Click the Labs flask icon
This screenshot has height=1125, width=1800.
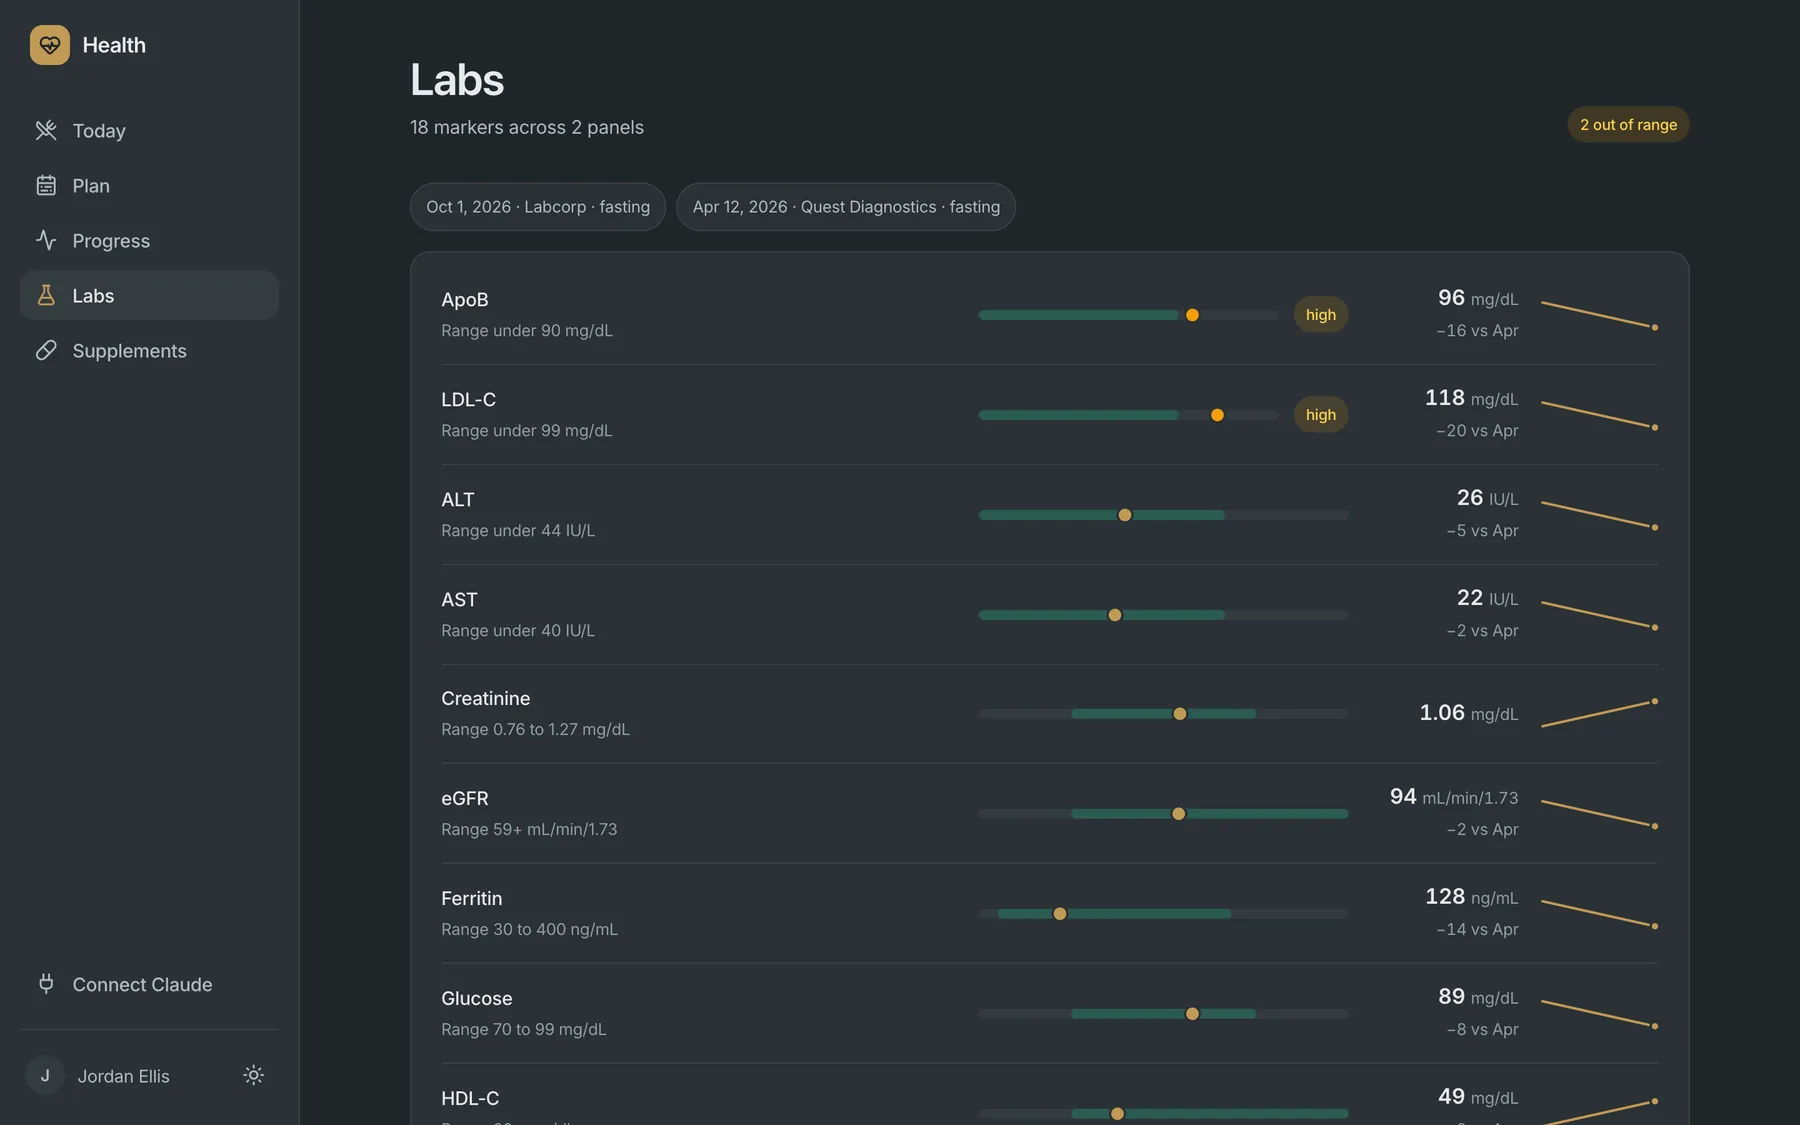coord(46,295)
